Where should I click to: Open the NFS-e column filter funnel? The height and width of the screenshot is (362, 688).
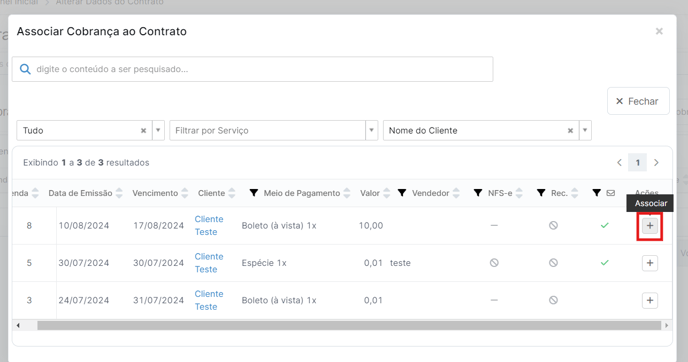tap(478, 193)
